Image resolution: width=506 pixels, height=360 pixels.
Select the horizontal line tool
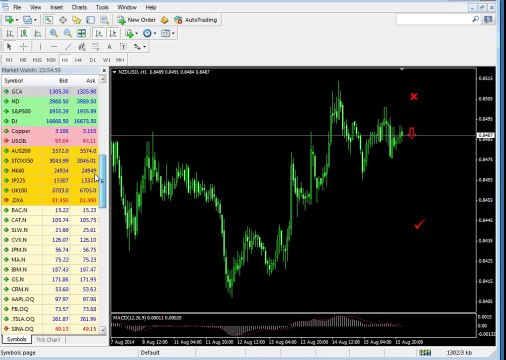[54, 47]
